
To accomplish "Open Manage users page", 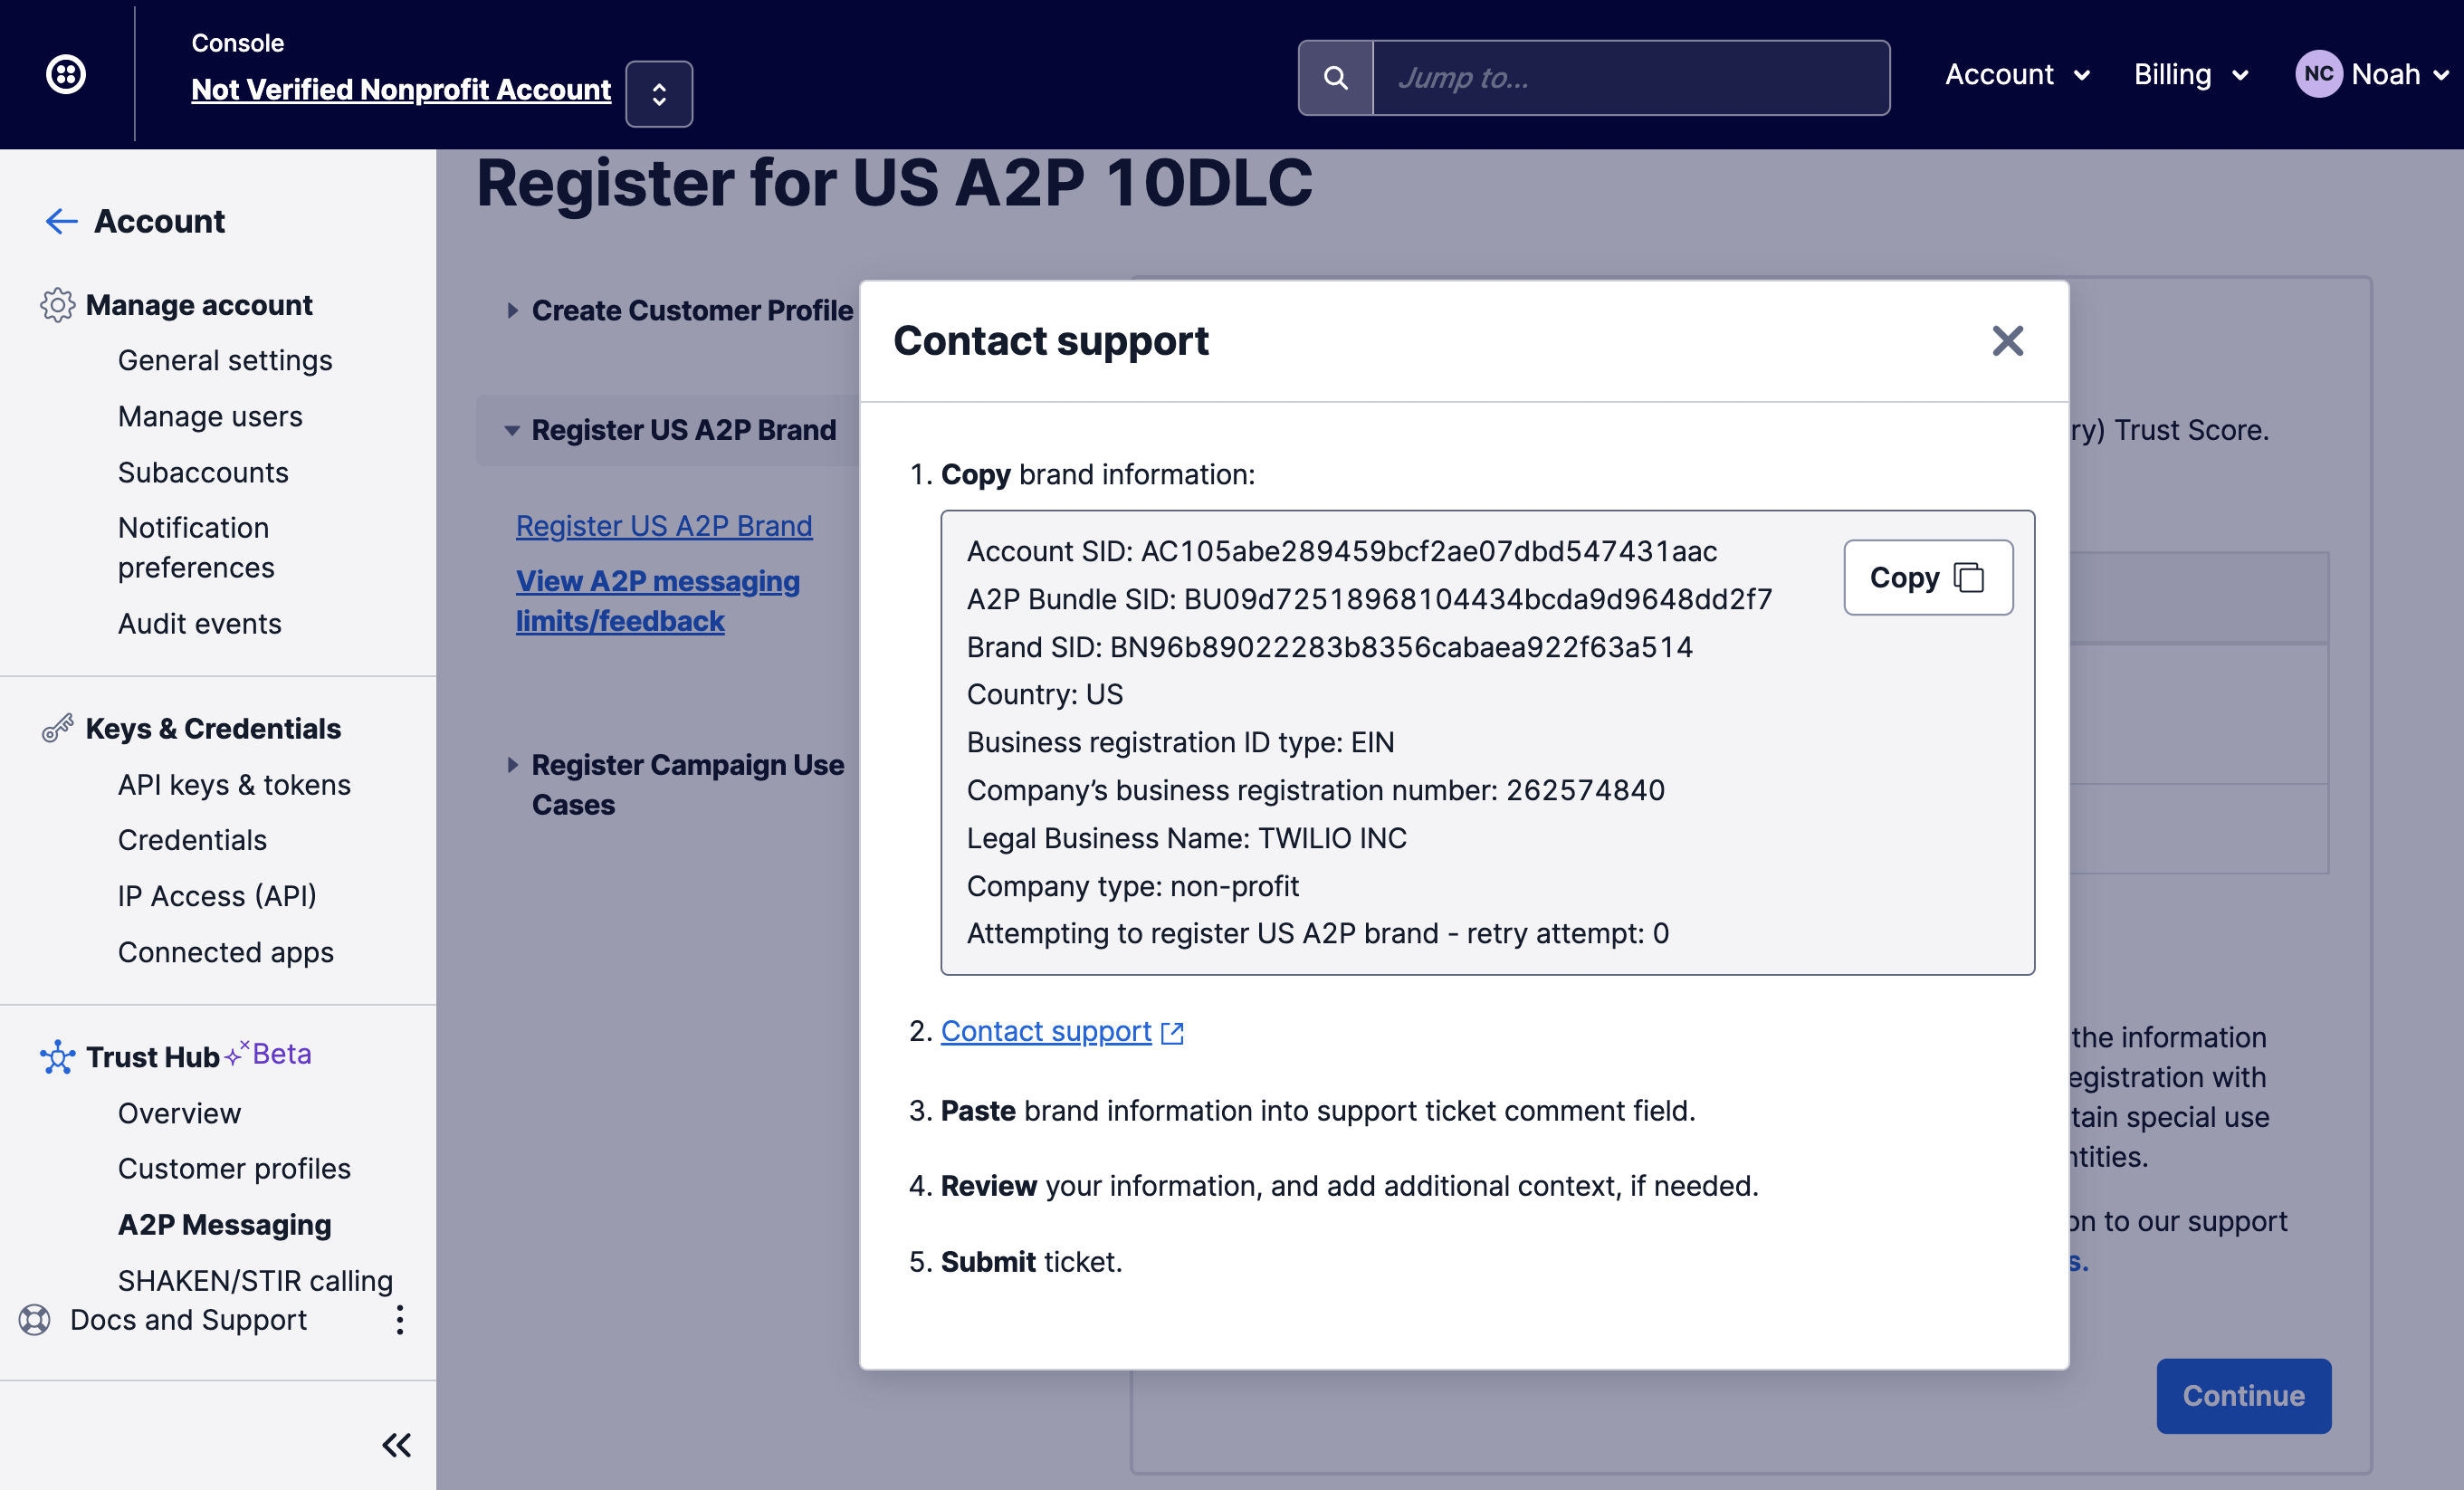I will [x=210, y=416].
